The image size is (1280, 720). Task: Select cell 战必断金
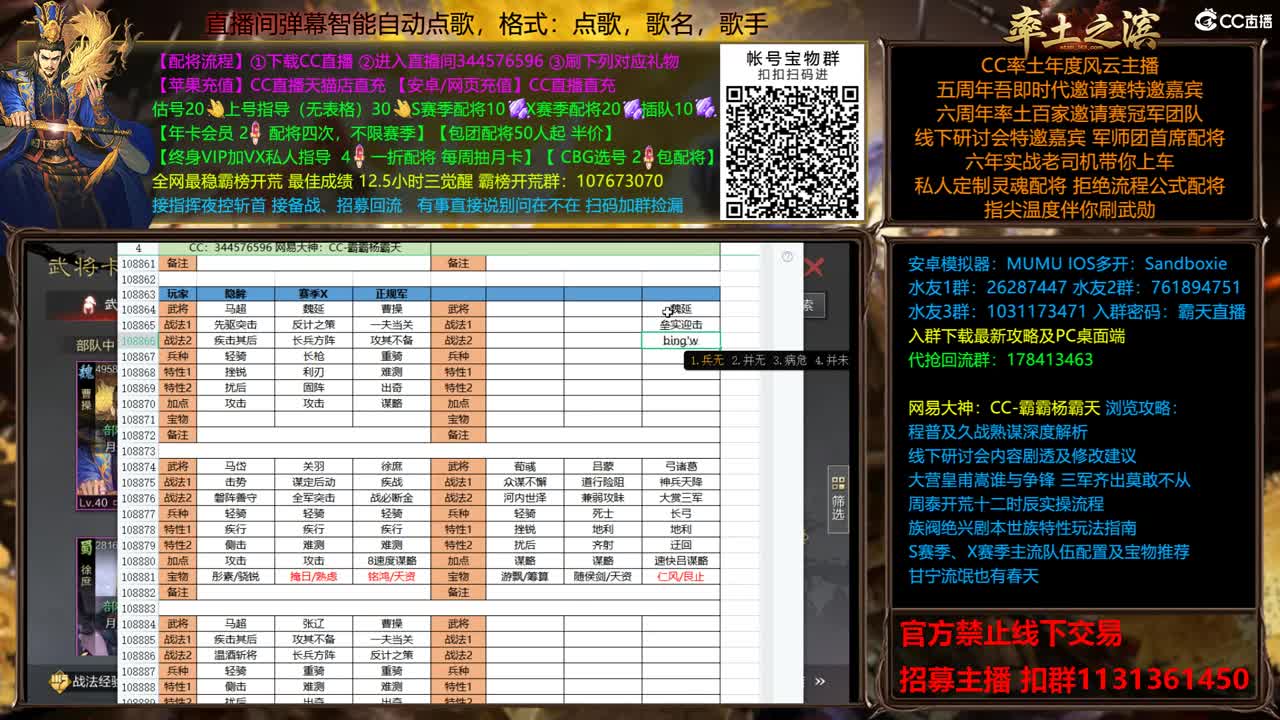[391, 498]
